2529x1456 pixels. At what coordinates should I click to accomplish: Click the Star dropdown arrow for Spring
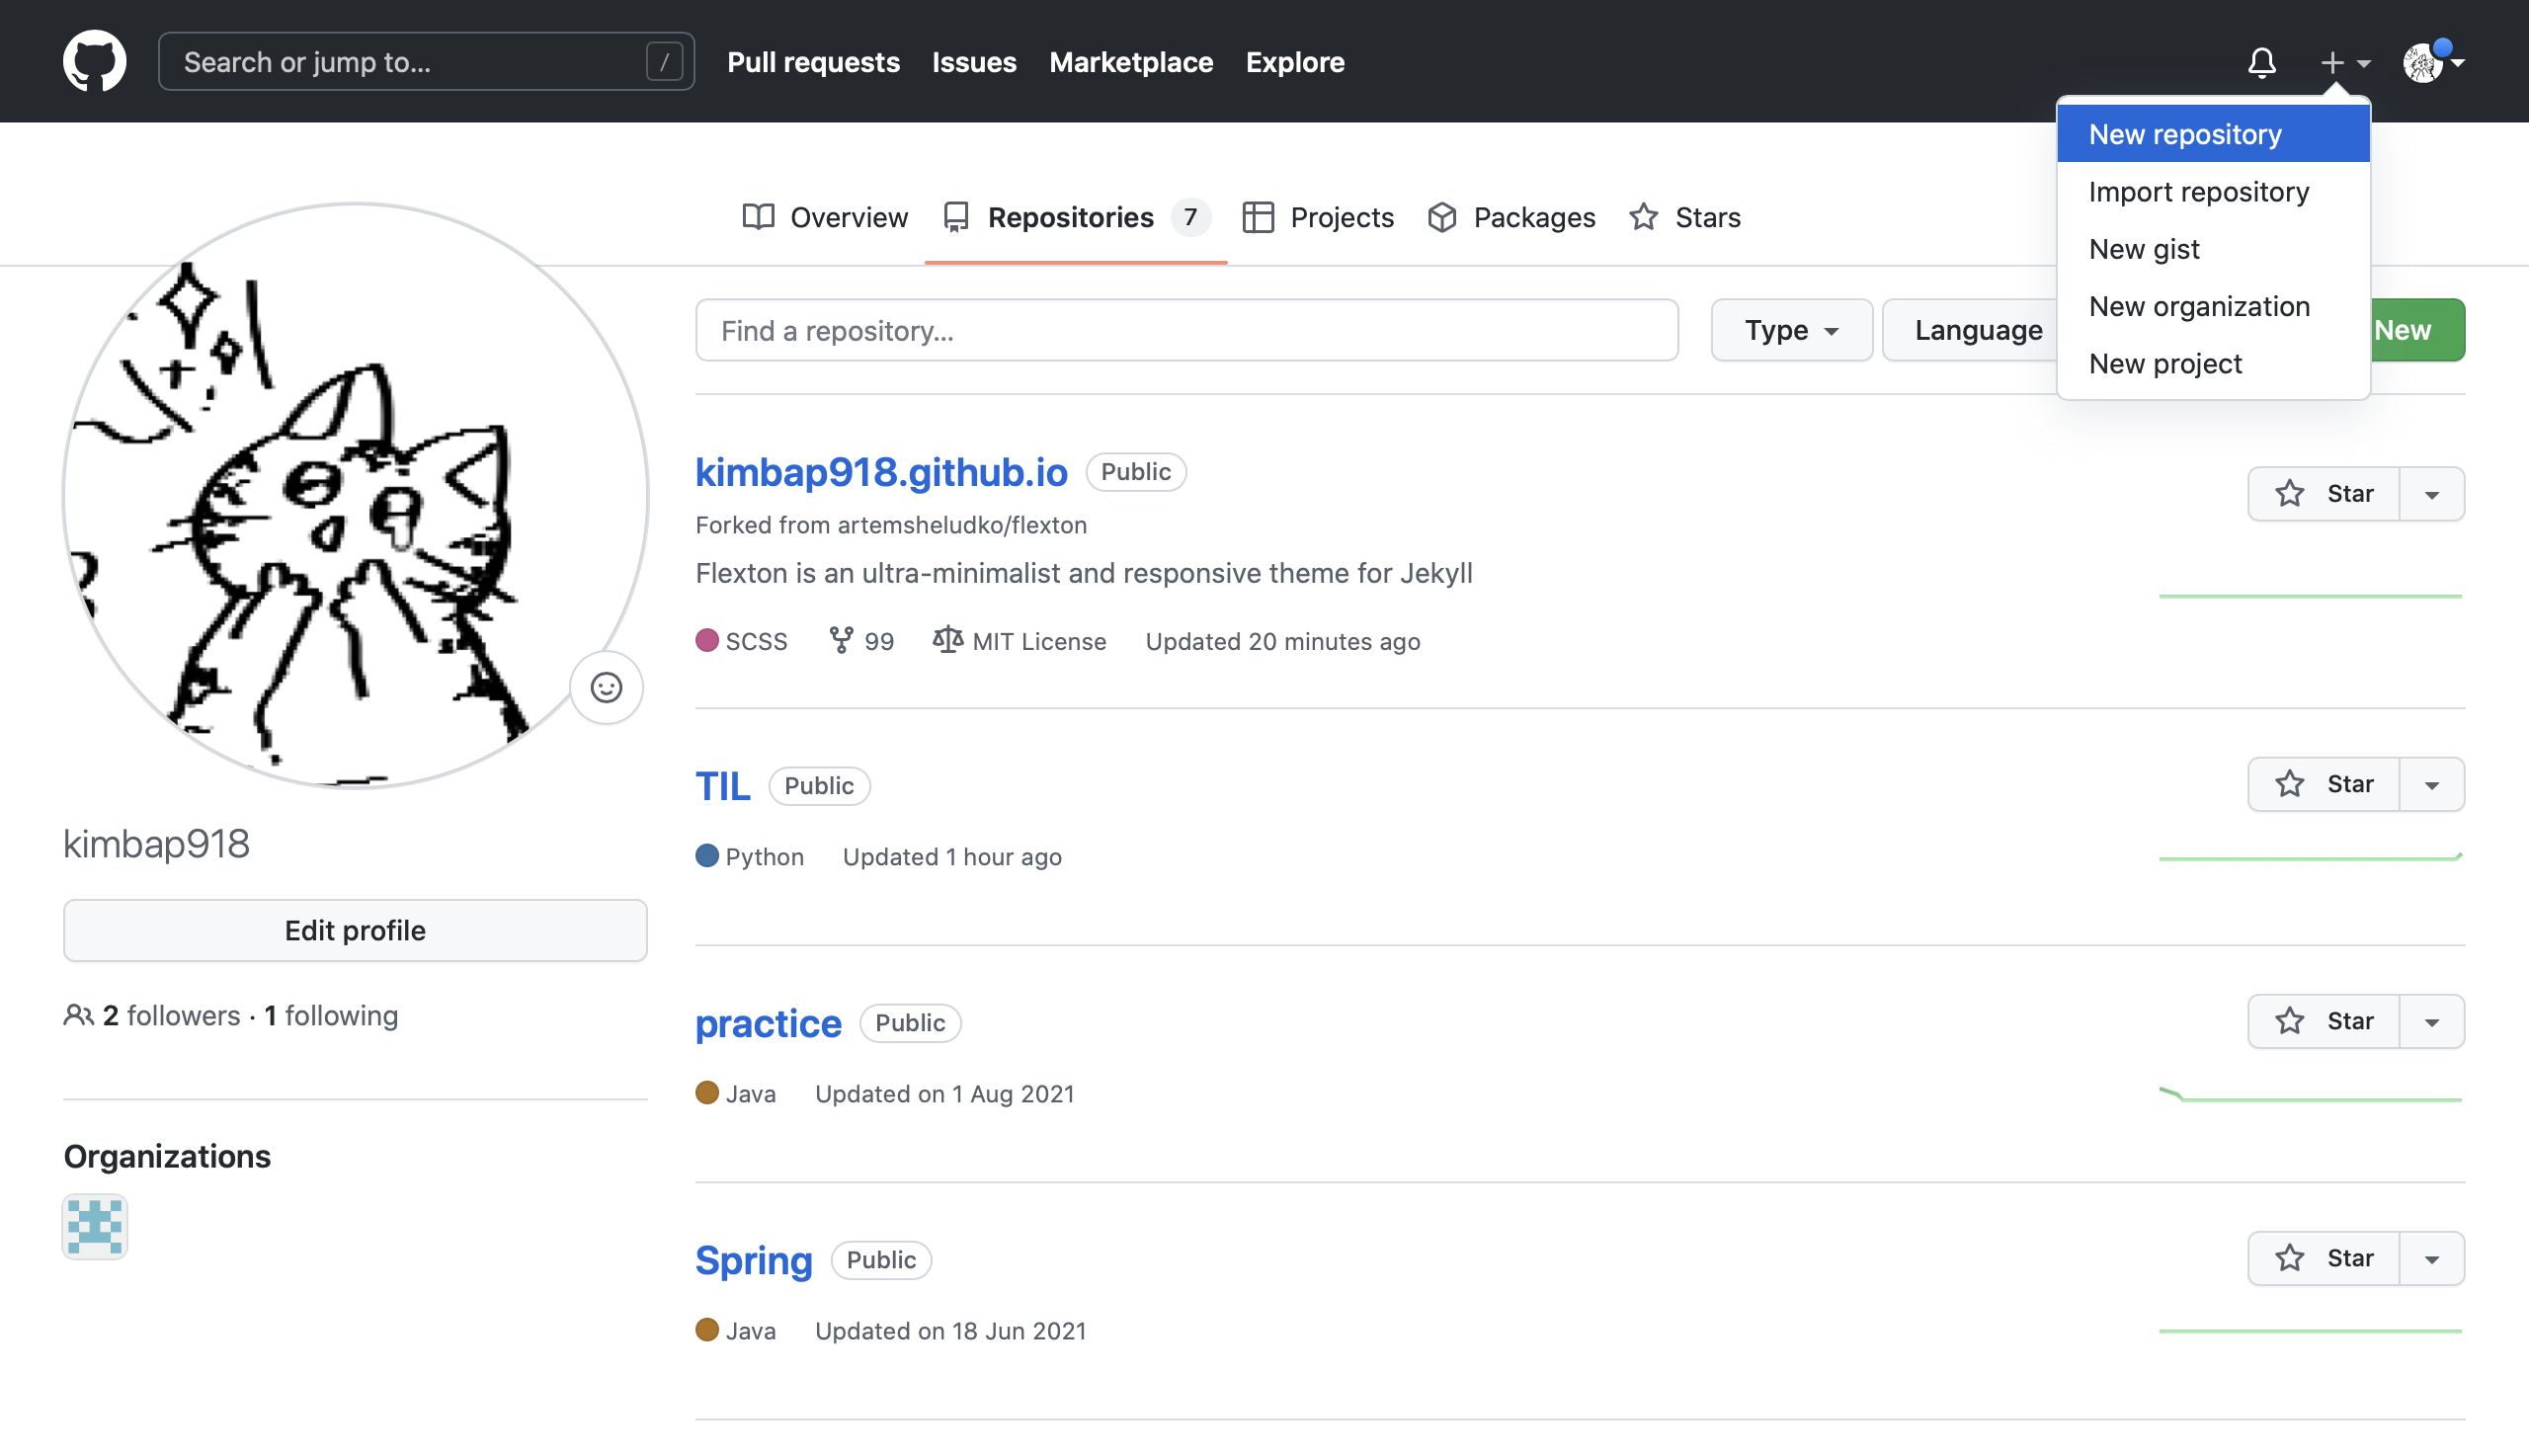pos(2432,1257)
